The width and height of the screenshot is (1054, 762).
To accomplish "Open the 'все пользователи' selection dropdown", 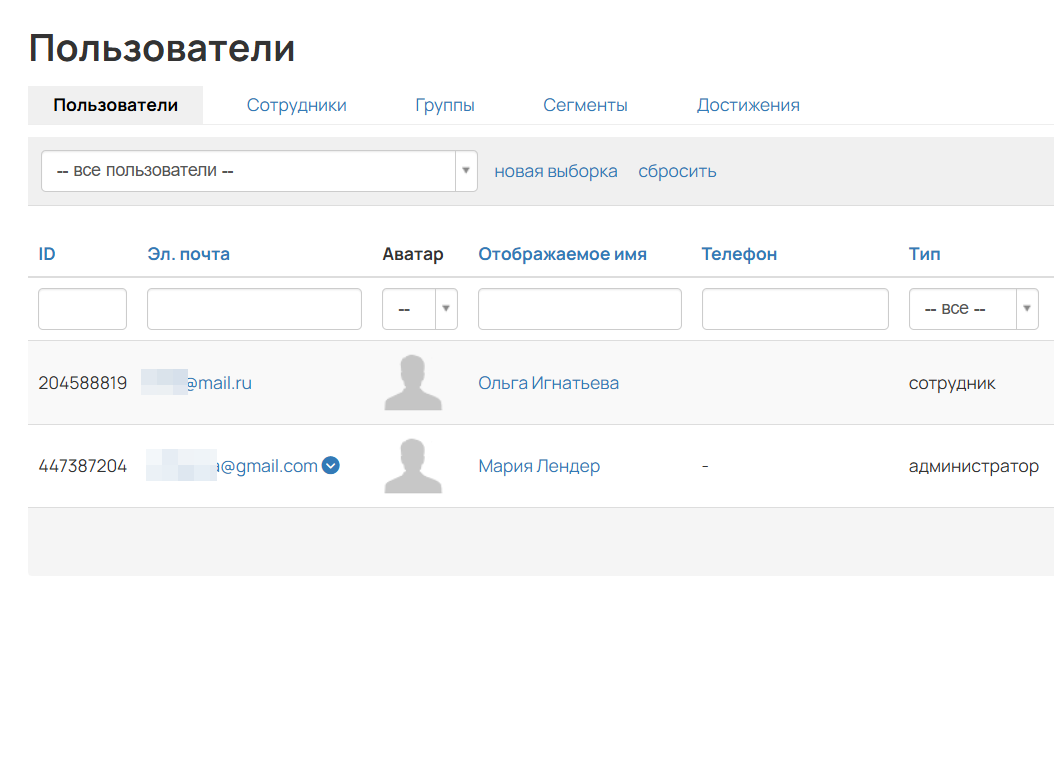I will (259, 171).
